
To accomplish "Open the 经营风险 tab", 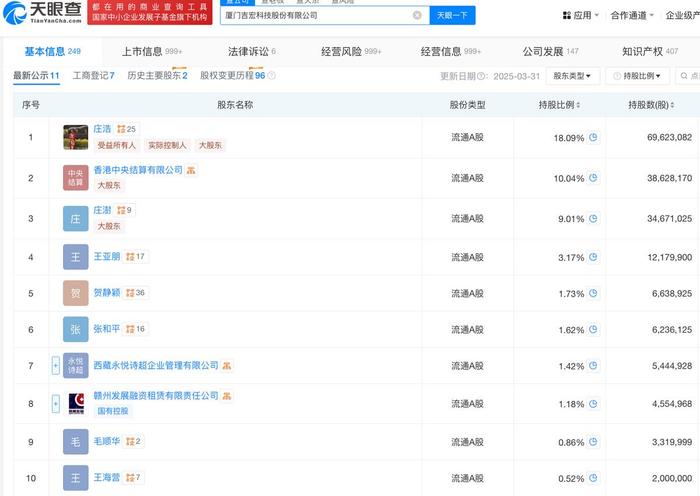I will [351, 51].
